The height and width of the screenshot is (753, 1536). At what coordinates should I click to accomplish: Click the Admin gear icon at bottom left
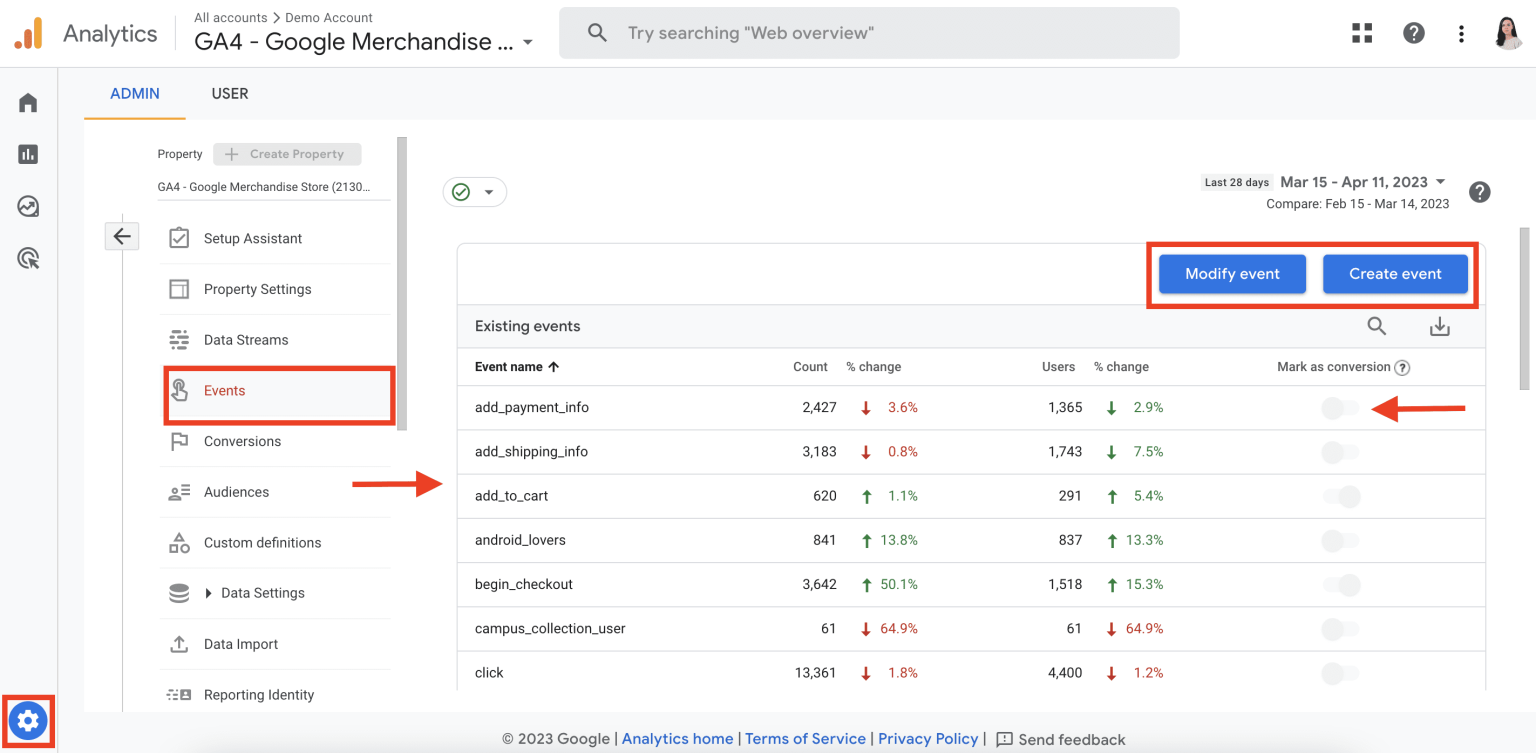pyautogui.click(x=28, y=720)
